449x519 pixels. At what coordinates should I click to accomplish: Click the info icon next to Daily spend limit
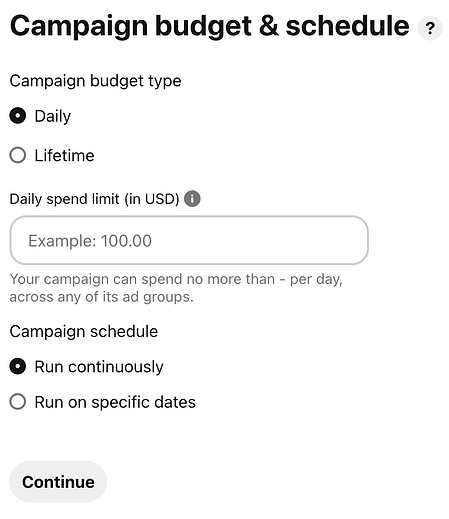pos(192,199)
